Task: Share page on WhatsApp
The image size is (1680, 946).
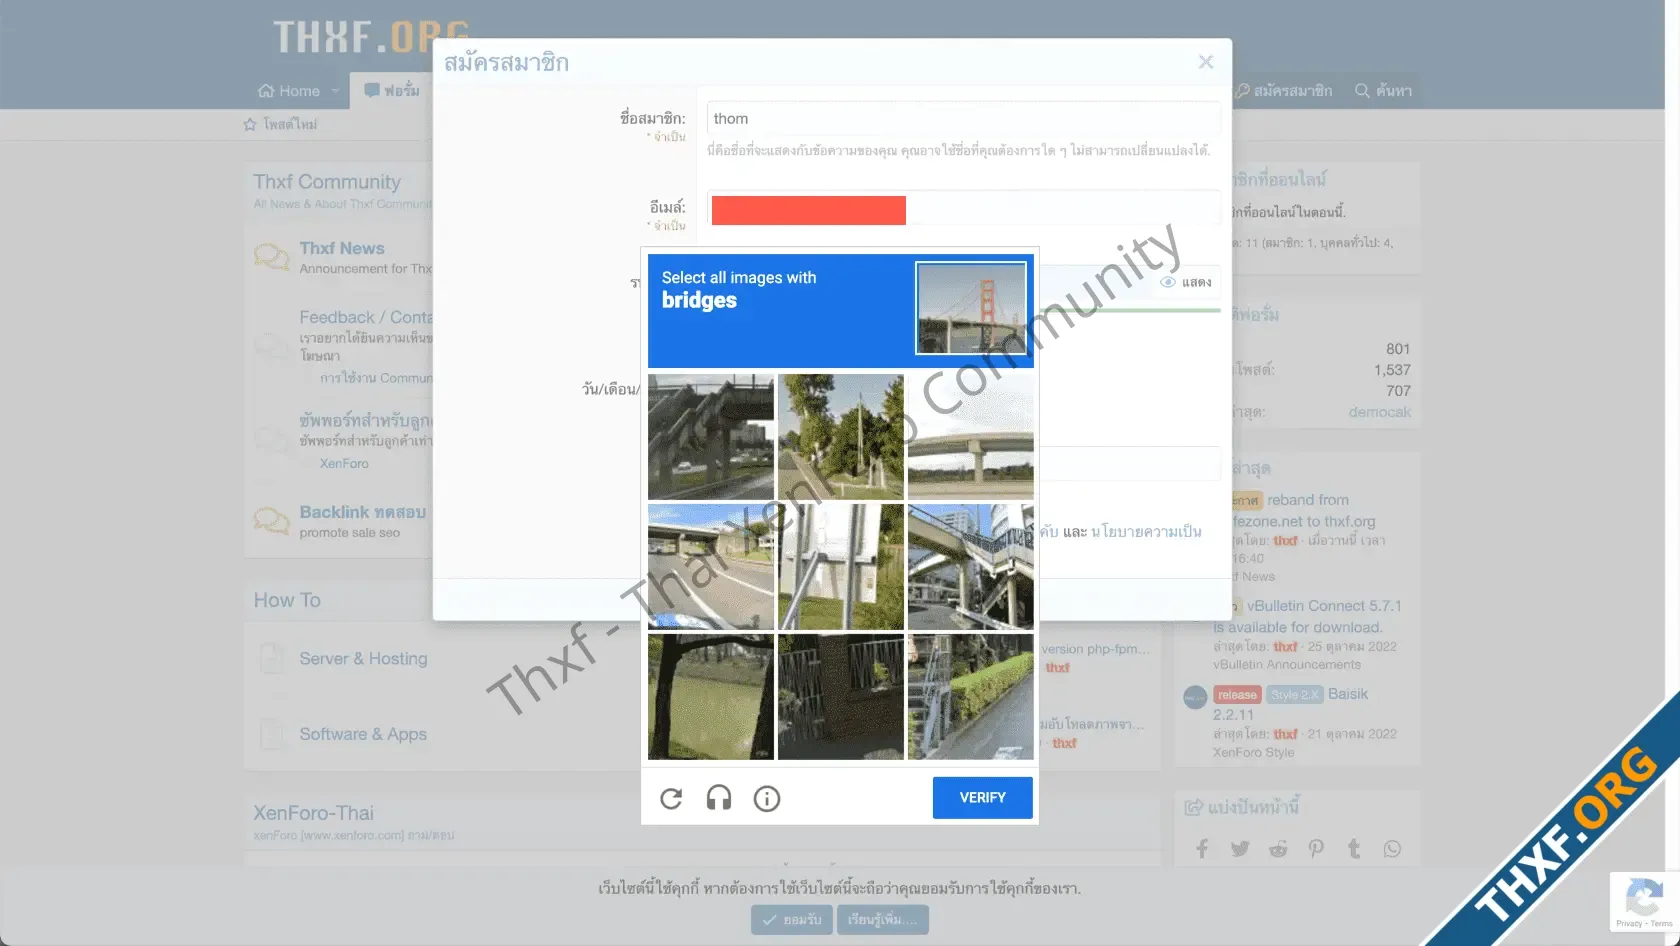Action: 1392,849
